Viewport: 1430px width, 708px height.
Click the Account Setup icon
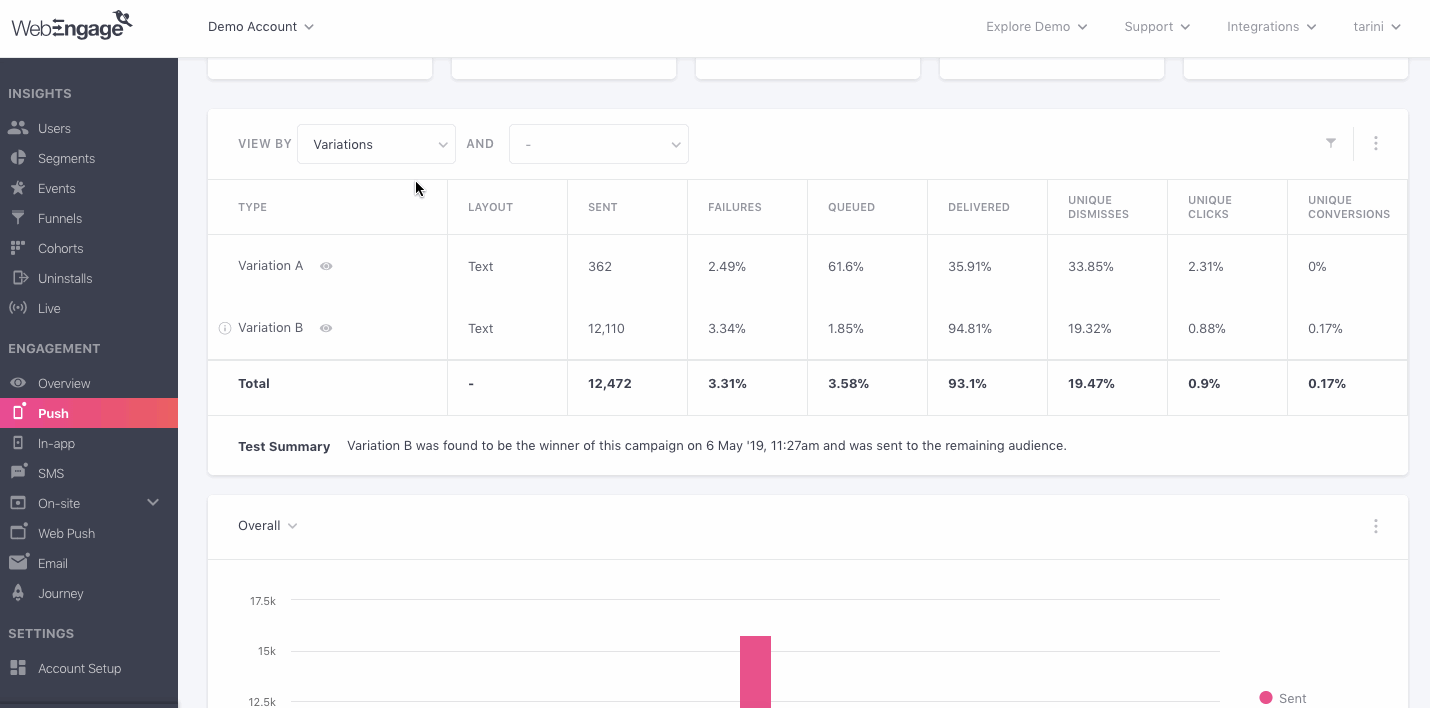click(x=18, y=668)
